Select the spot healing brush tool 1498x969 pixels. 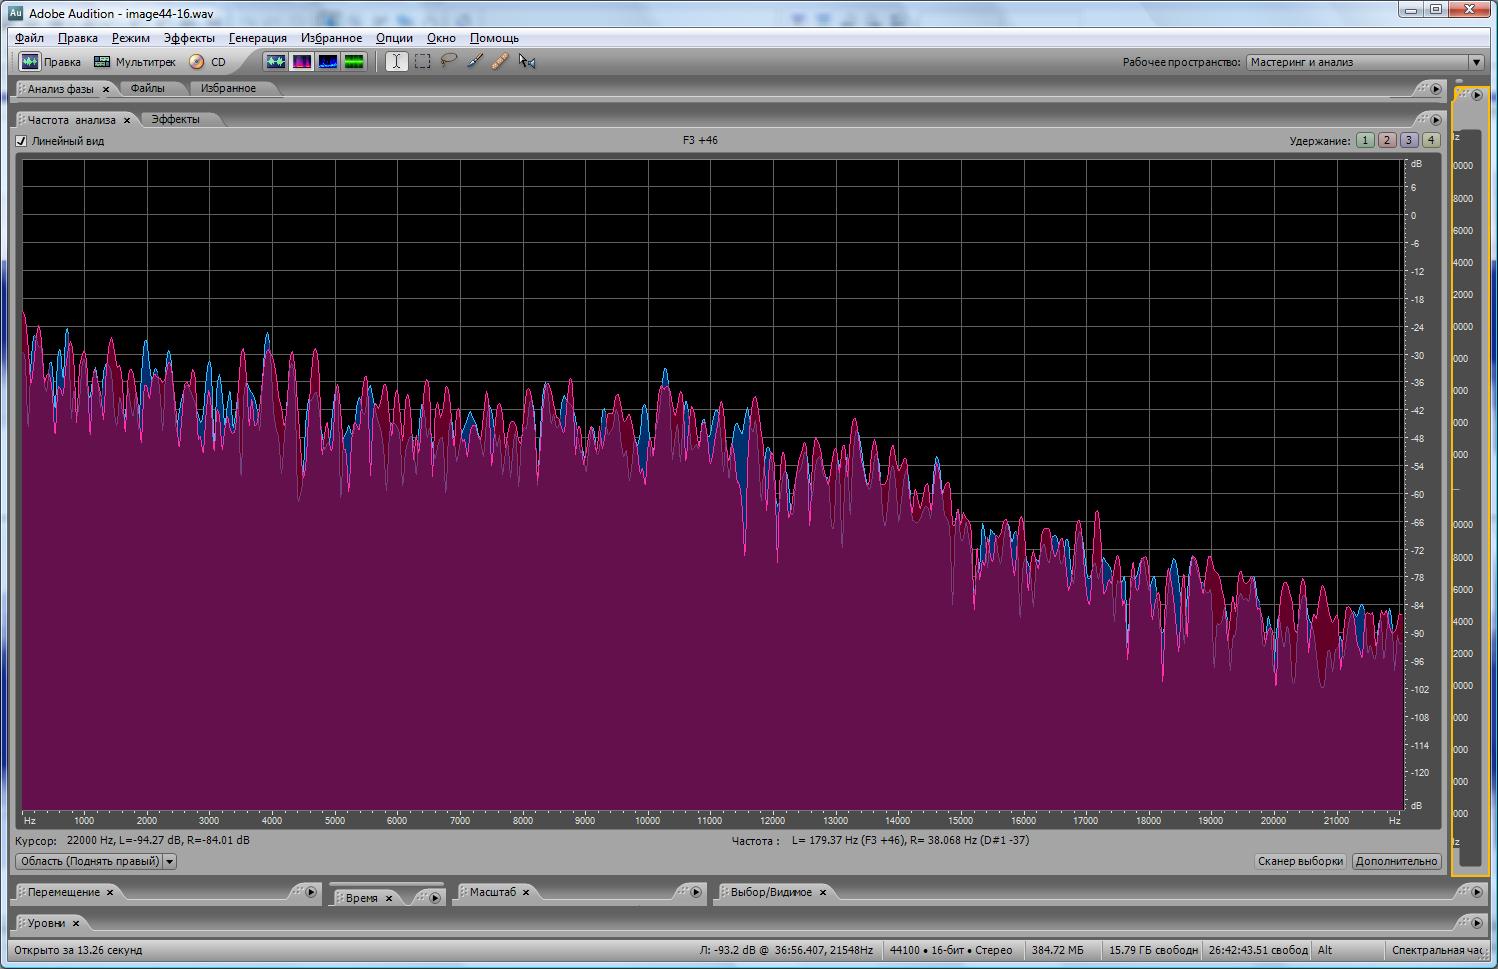pyautogui.click(x=500, y=62)
